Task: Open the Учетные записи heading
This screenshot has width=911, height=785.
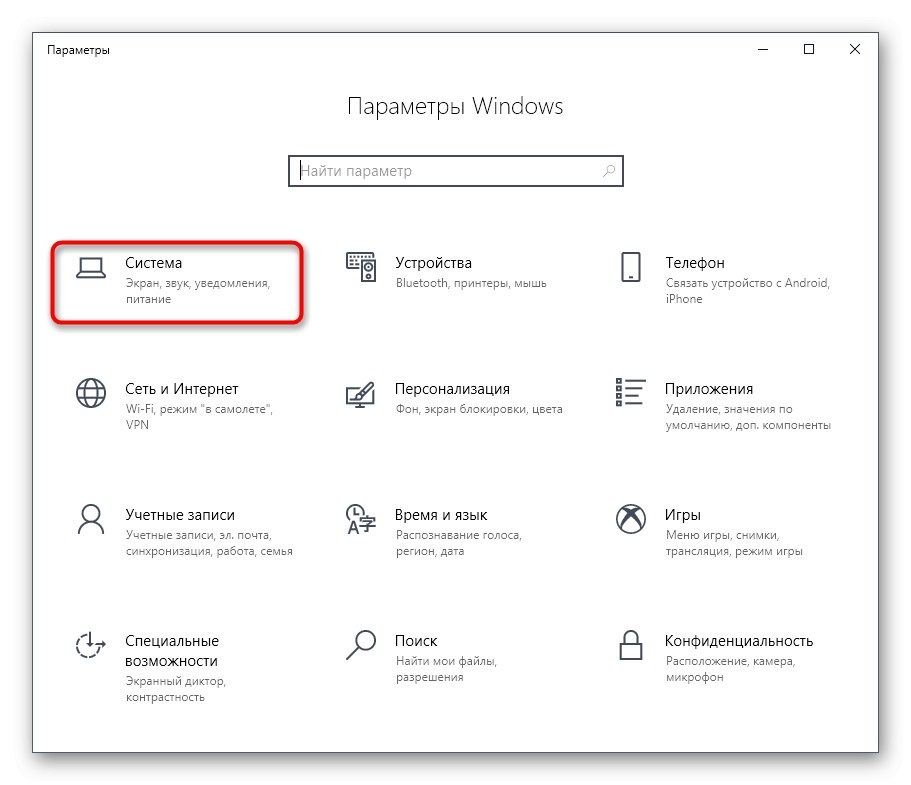Action: [180, 515]
